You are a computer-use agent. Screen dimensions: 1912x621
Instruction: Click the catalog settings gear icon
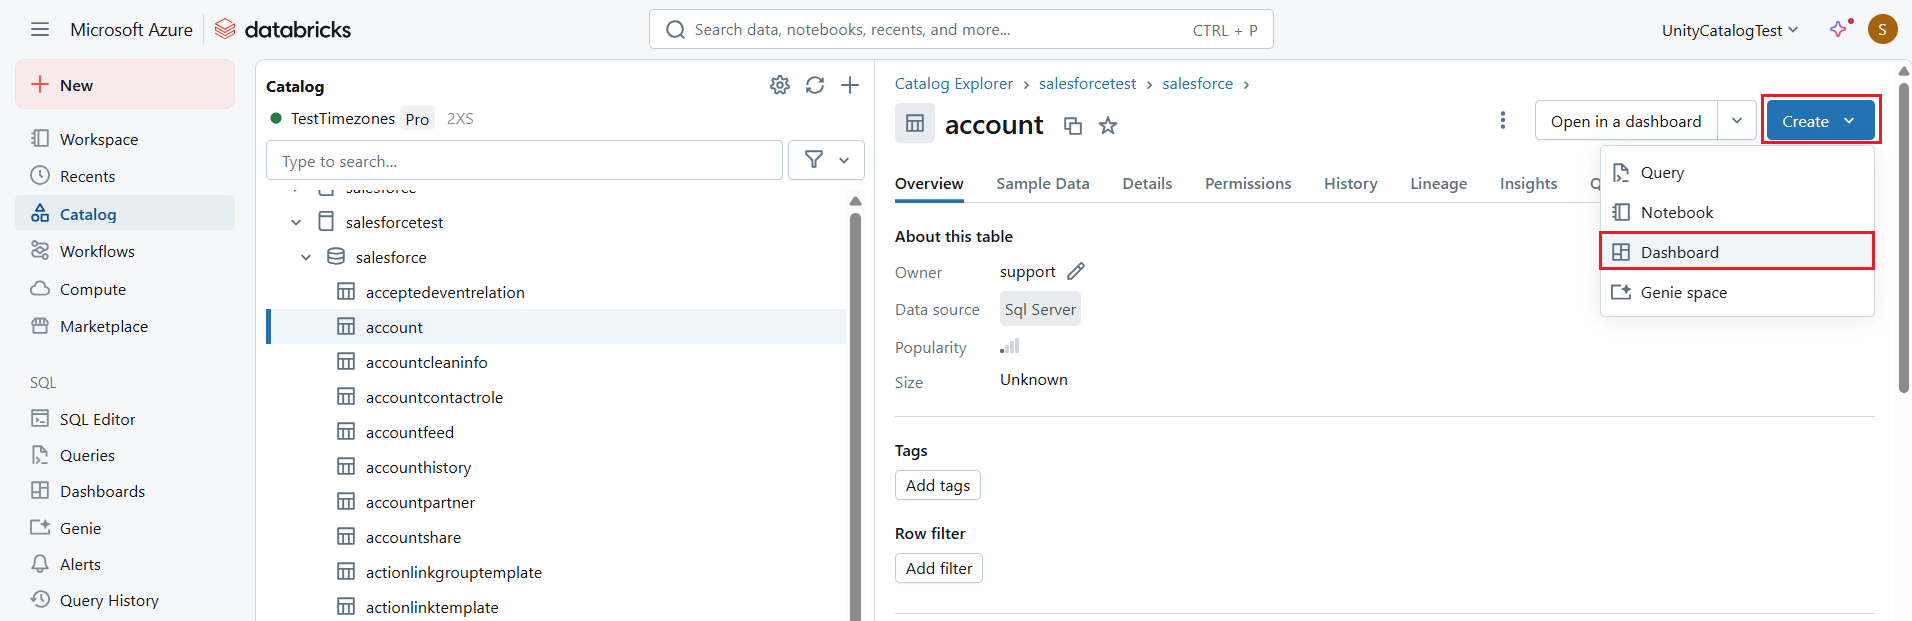(780, 85)
